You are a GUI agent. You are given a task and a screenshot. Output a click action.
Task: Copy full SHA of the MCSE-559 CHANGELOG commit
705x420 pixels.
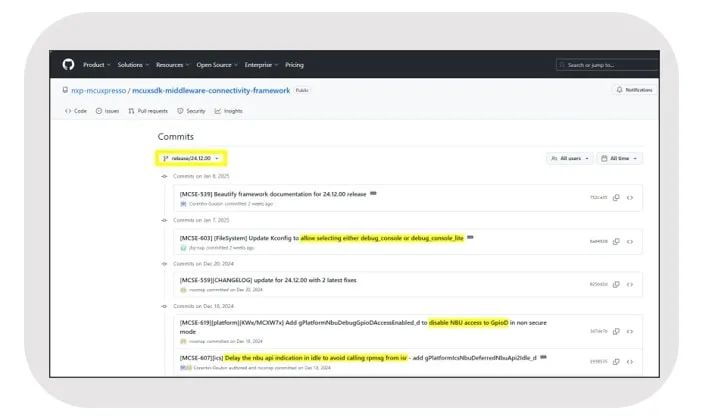(616, 284)
